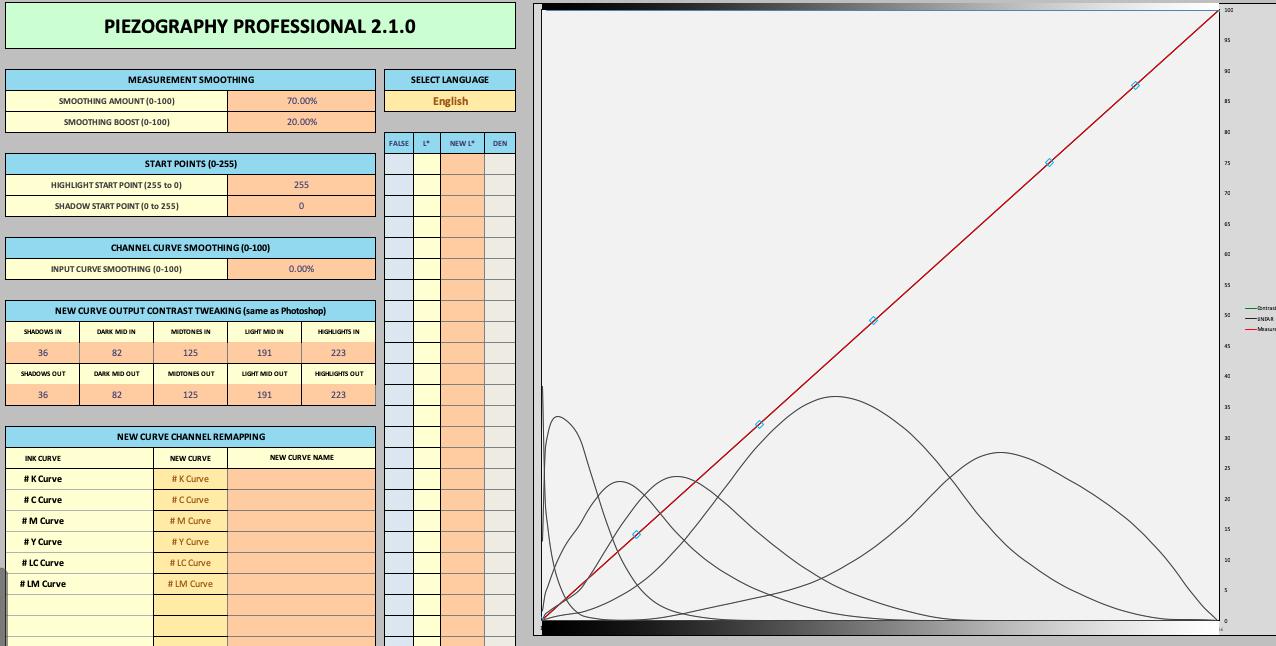This screenshot has height=646, width=1276.
Task: Edit the value under DARK MID OUT
Action: click(x=117, y=395)
